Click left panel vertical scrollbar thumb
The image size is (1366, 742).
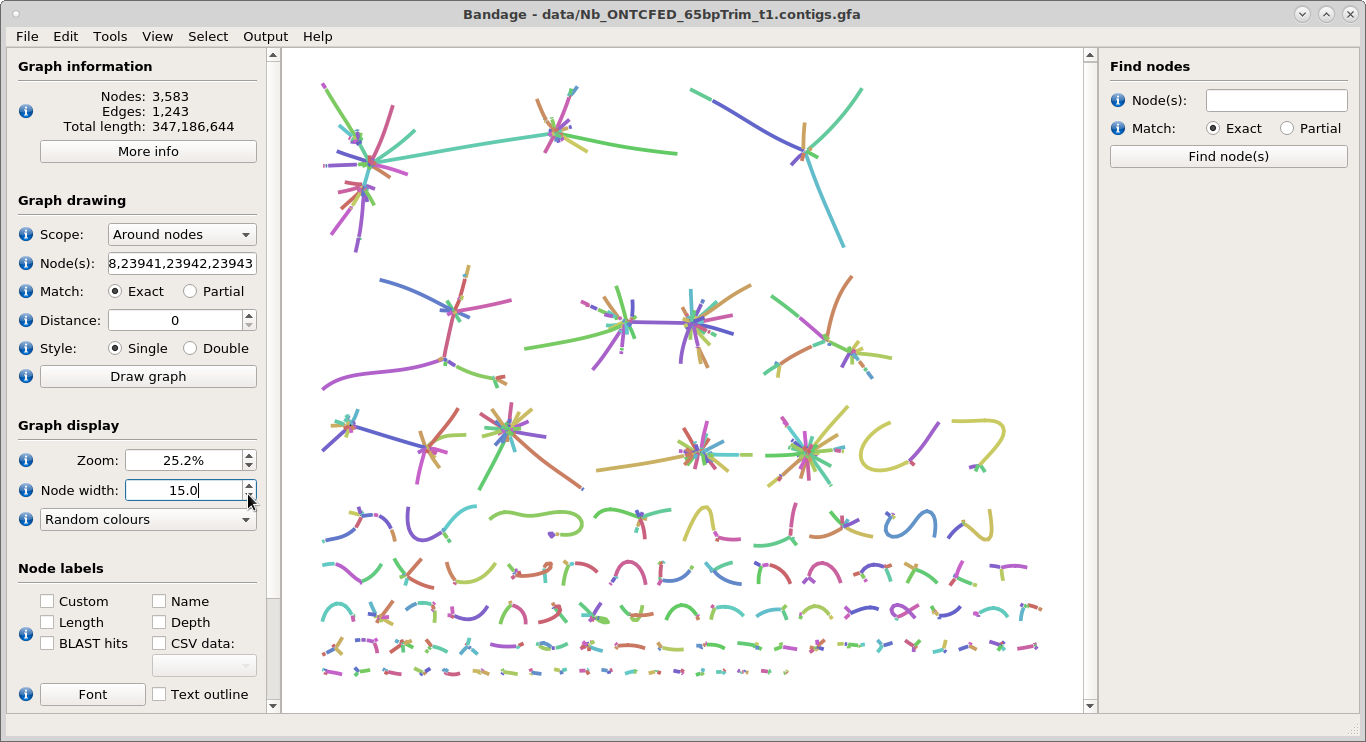[x=274, y=330]
